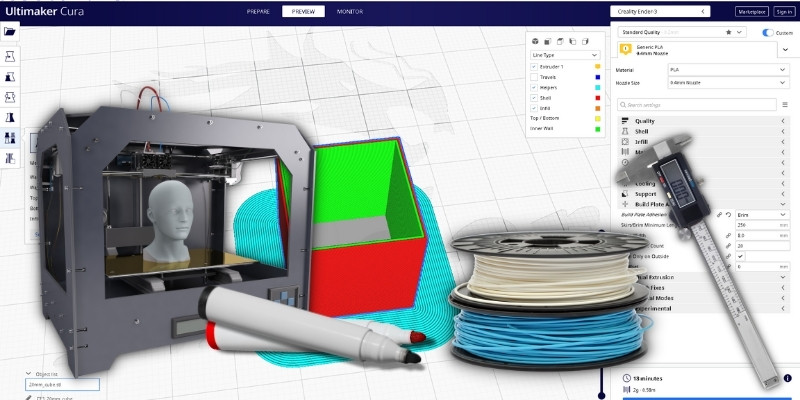Viewport: 800px width, 400px height.
Task: Select the Support Blocker tool
Action: point(11,158)
